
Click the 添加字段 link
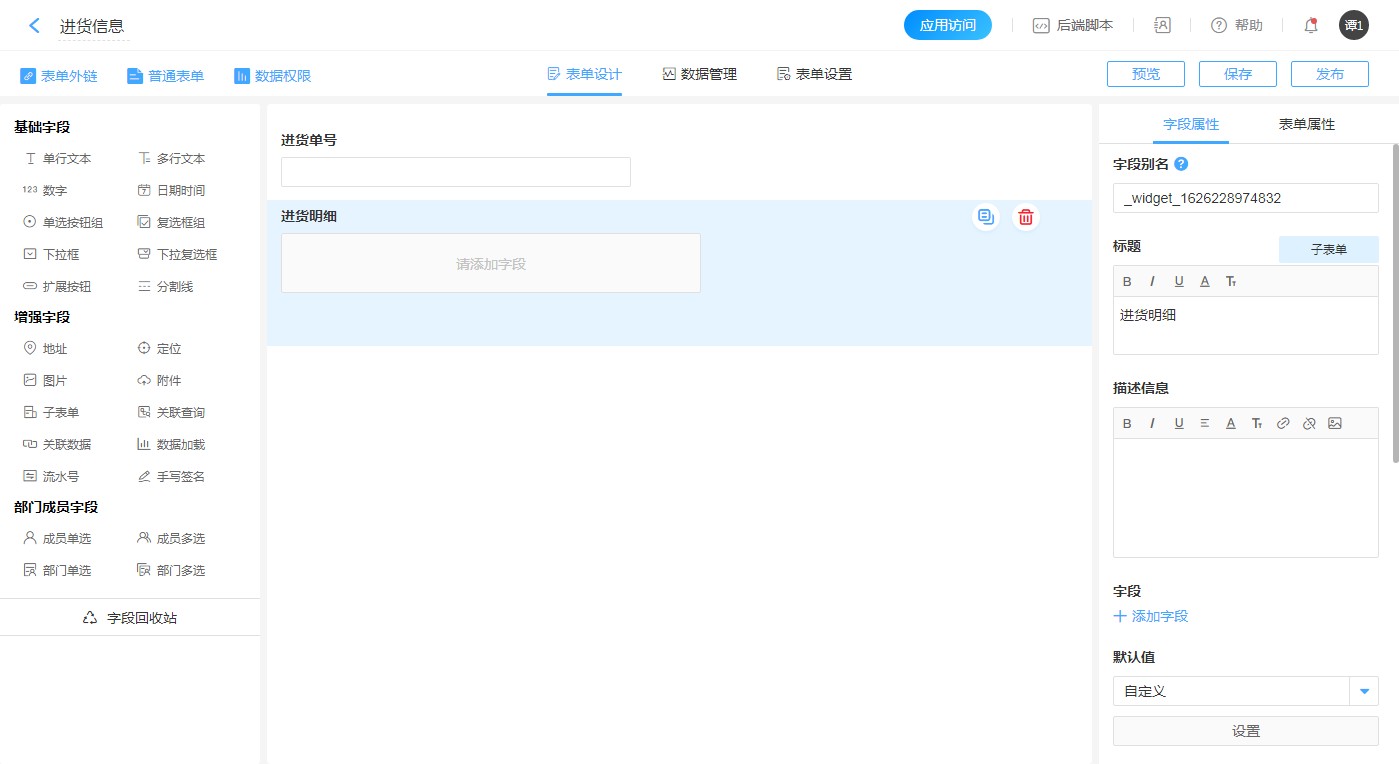click(x=1151, y=616)
